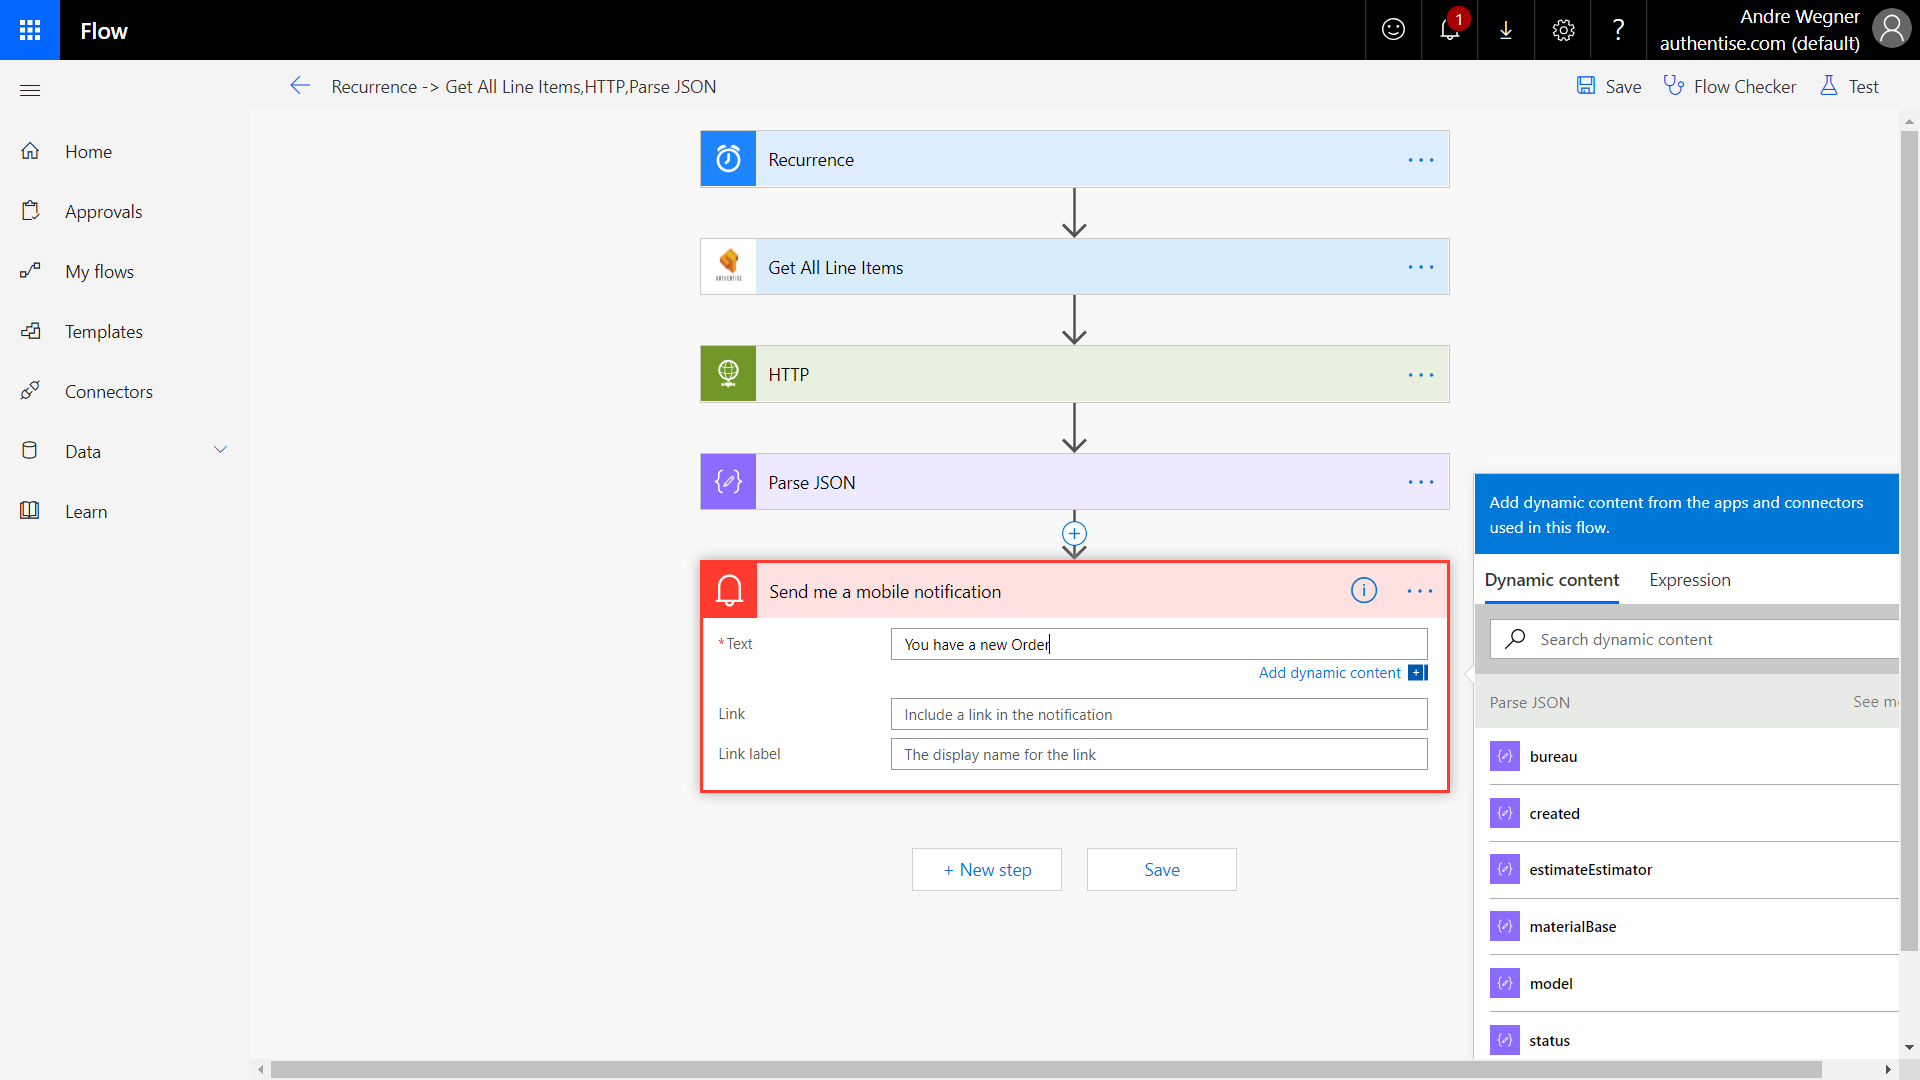Click the Recurrence step title
Screen dimensions: 1920x1080
(x=811, y=160)
